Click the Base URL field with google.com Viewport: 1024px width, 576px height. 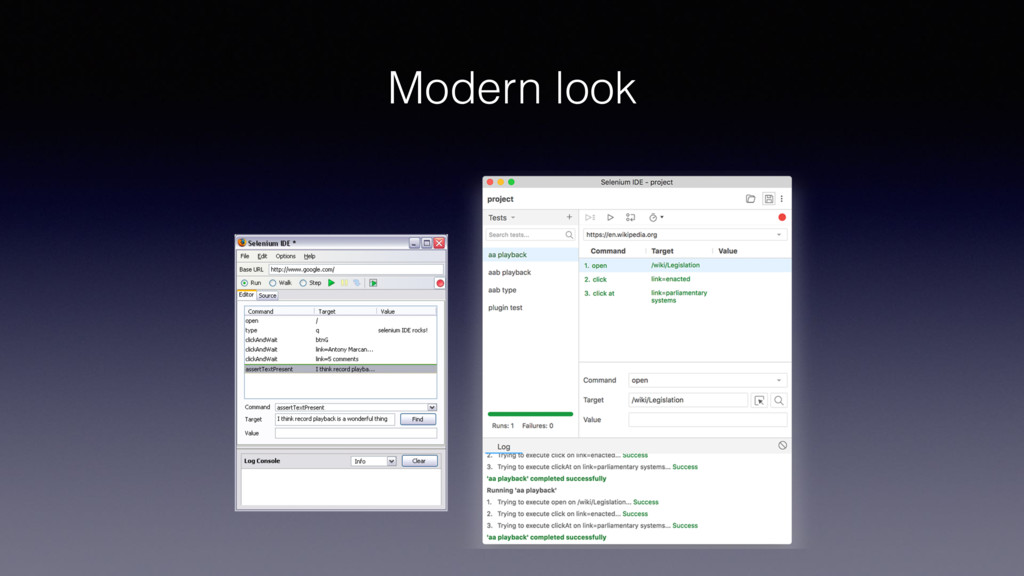pyautogui.click(x=355, y=269)
